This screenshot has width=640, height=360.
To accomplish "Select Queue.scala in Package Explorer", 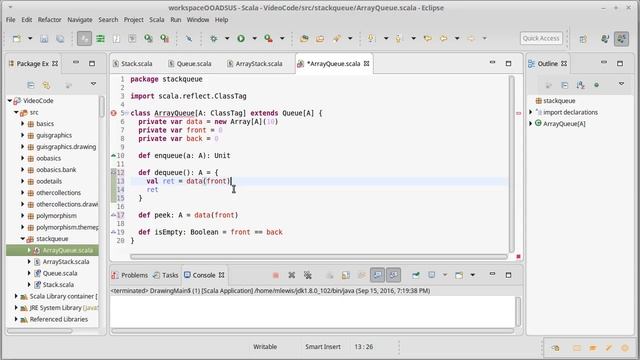I will [60, 273].
